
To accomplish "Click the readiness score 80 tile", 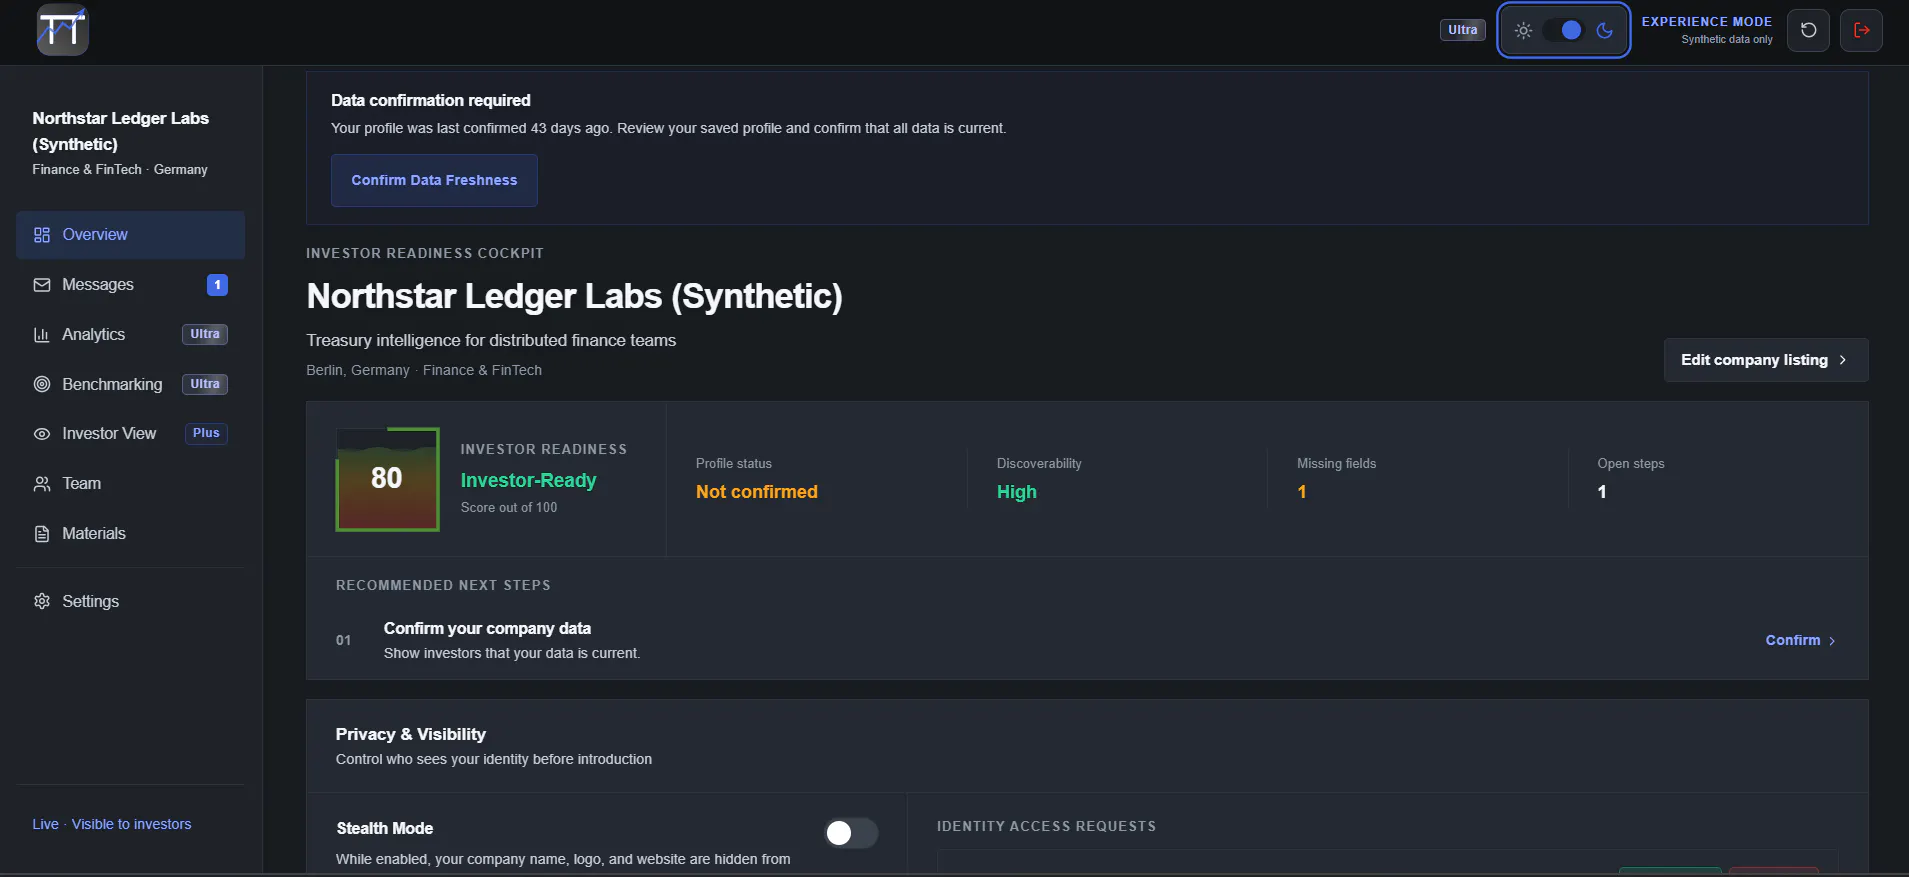I will point(387,479).
